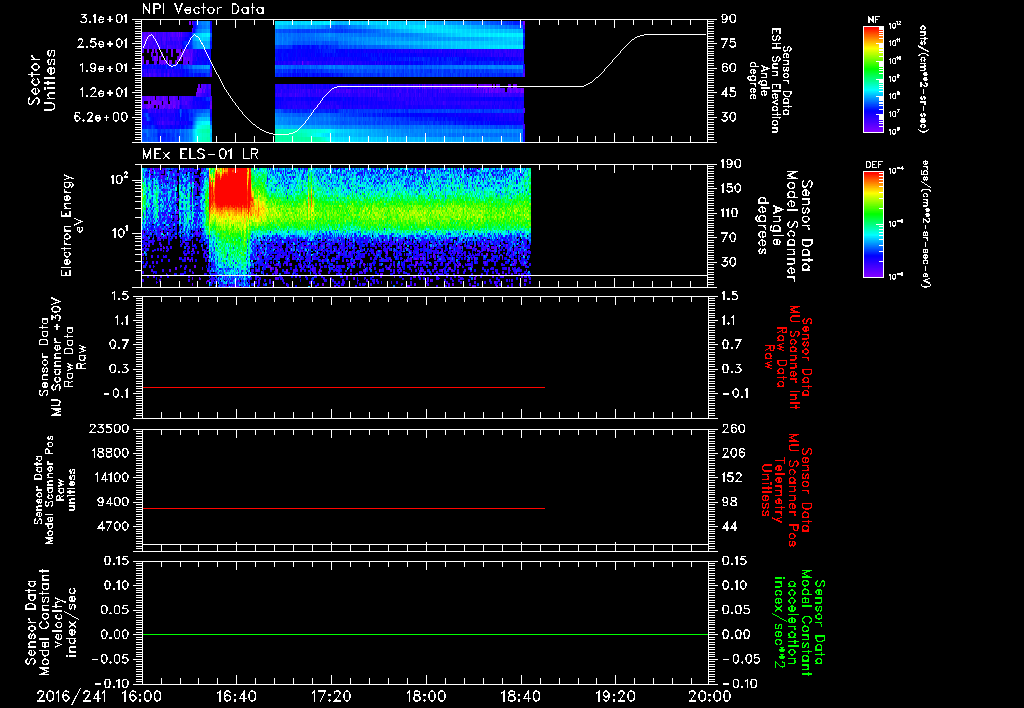
Task: Click the 'Model Scanner Angle degrees' axis label
Action: click(x=784, y=226)
